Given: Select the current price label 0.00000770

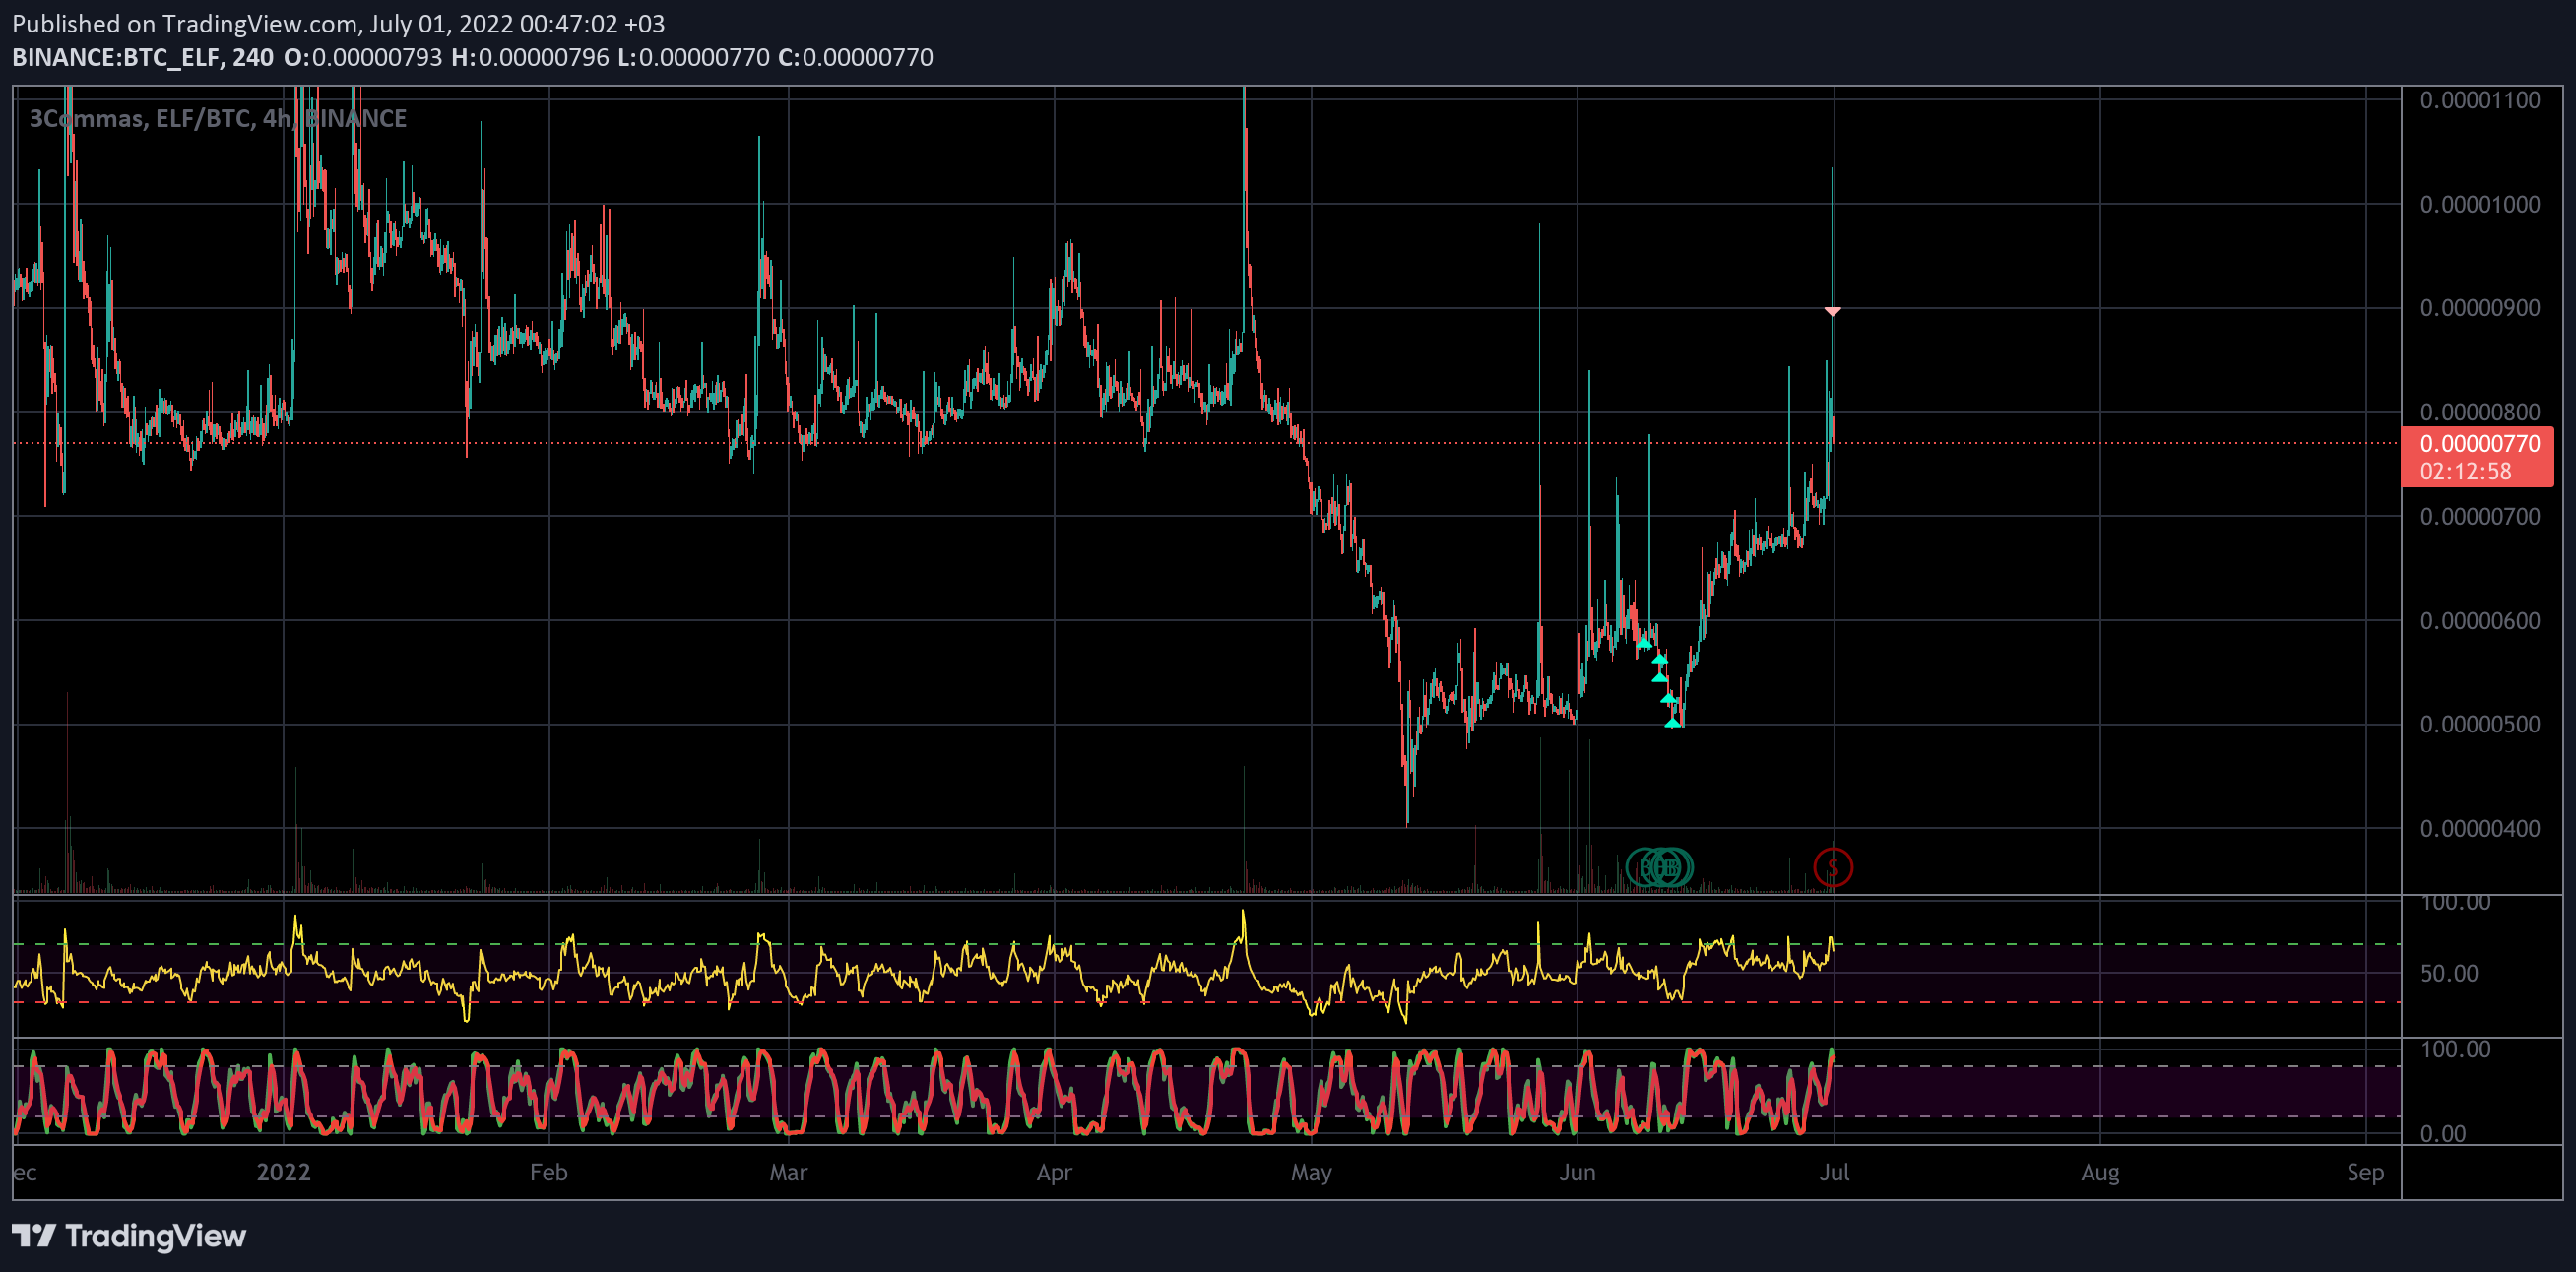Looking at the screenshot, I should point(2479,444).
